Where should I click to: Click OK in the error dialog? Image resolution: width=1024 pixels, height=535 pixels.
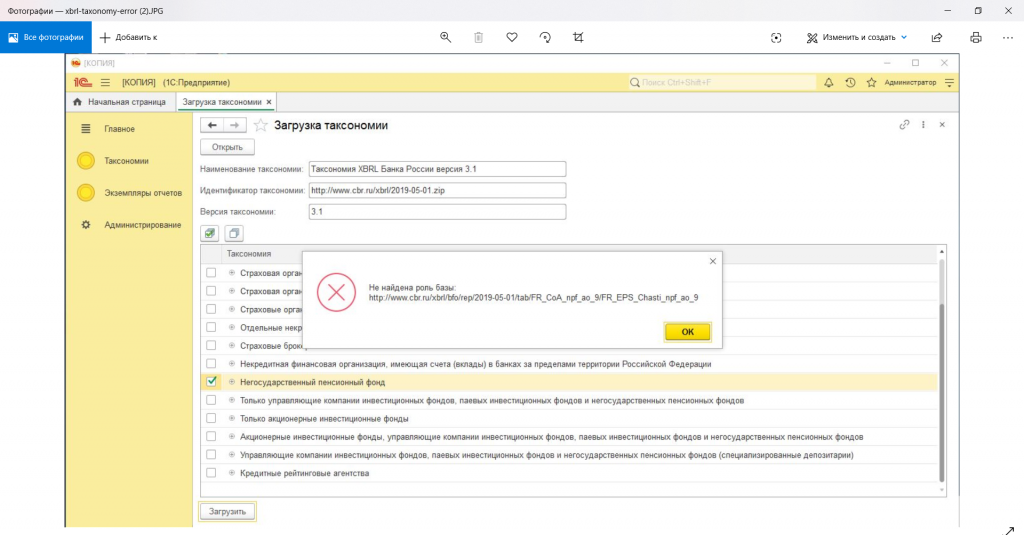click(x=688, y=332)
